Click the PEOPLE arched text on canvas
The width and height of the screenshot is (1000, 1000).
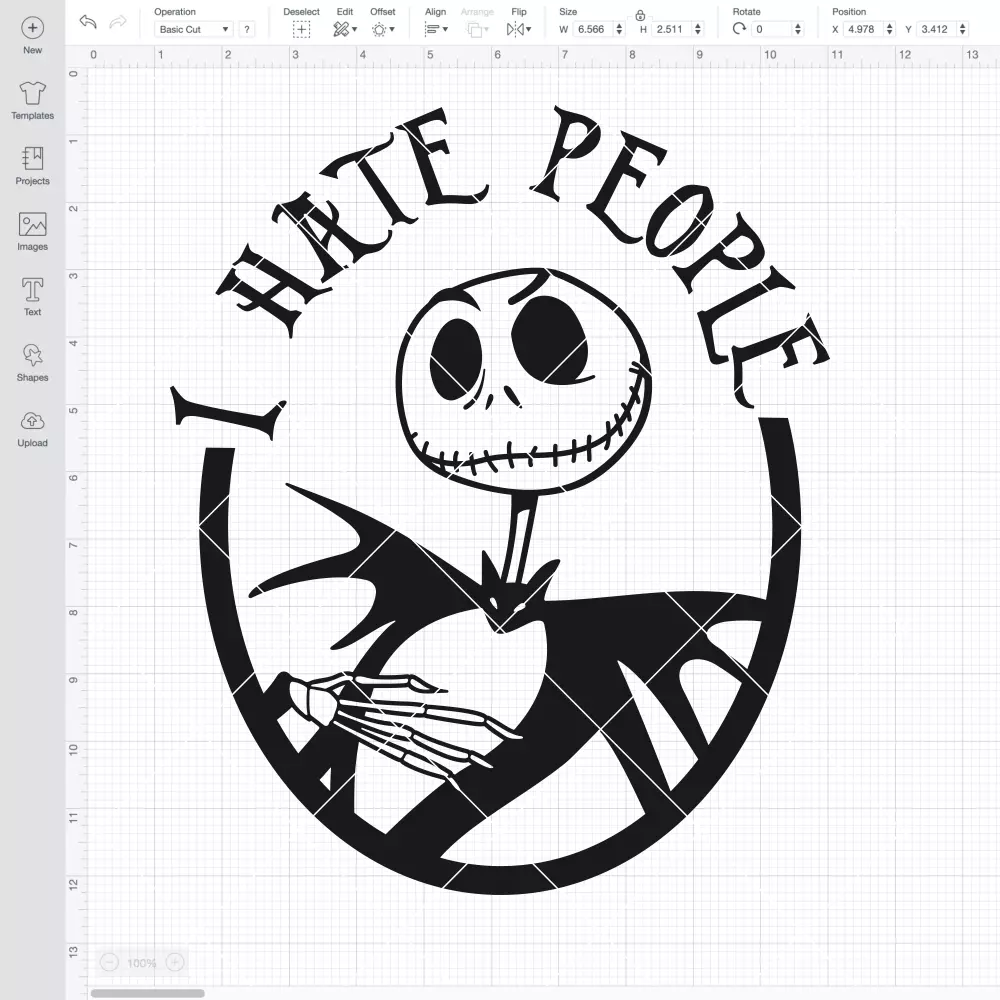679,255
